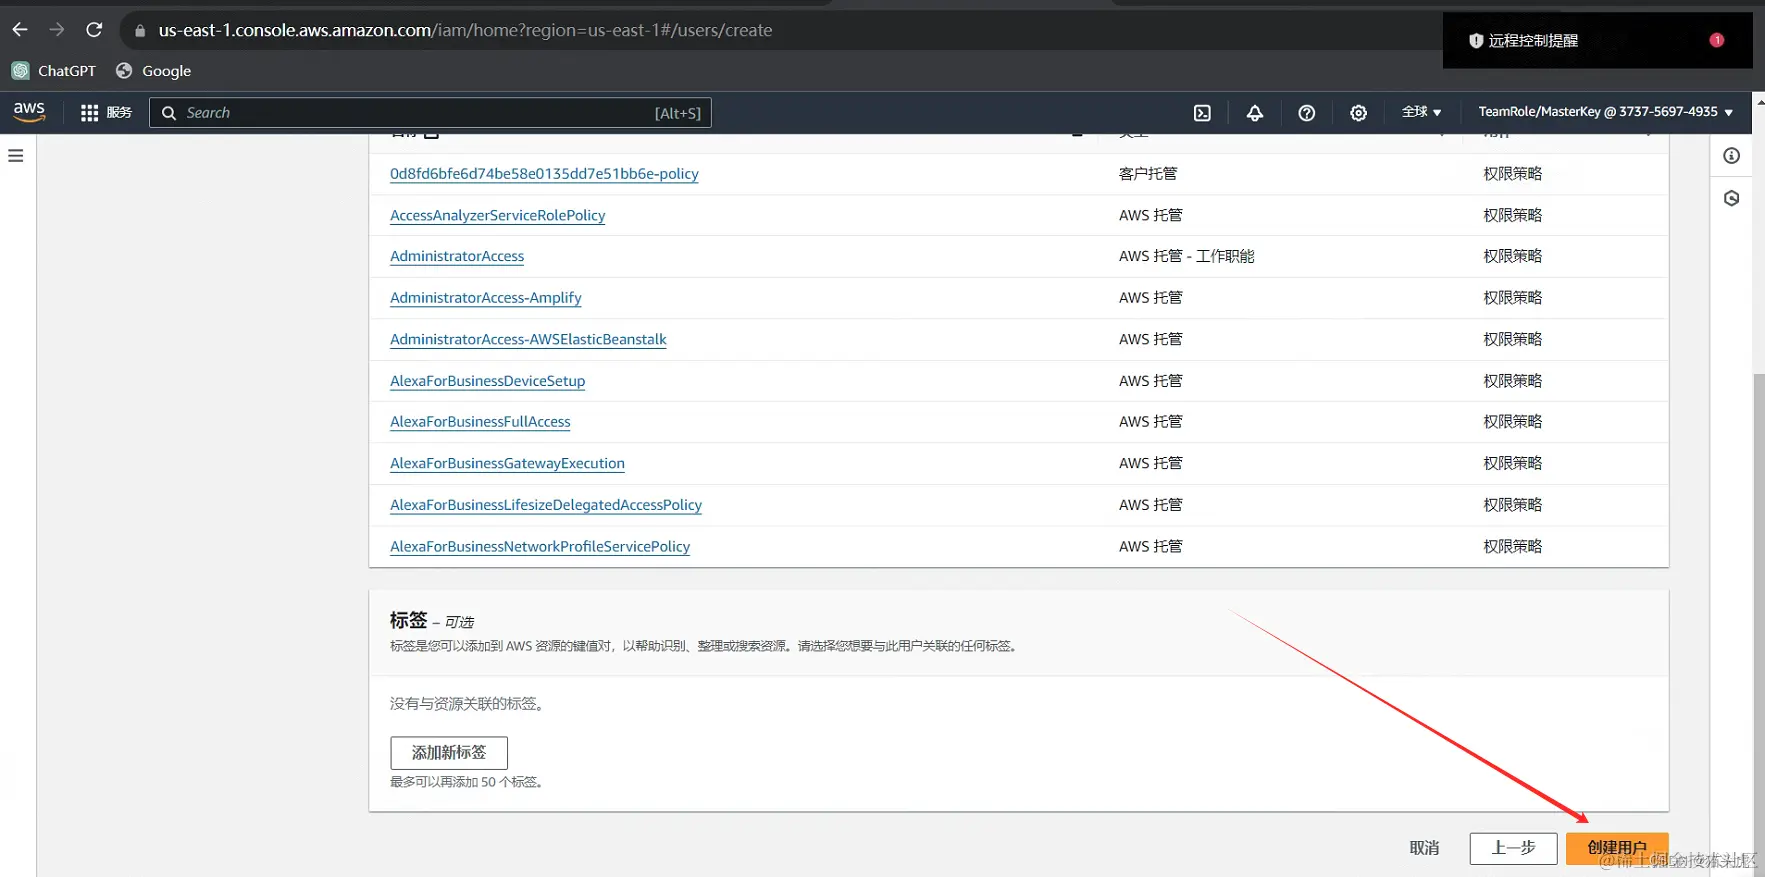Open the AlexaForBusinessLifesizeDelegatedAccessPolicy link
Image resolution: width=1765 pixels, height=877 pixels.
coord(546,505)
